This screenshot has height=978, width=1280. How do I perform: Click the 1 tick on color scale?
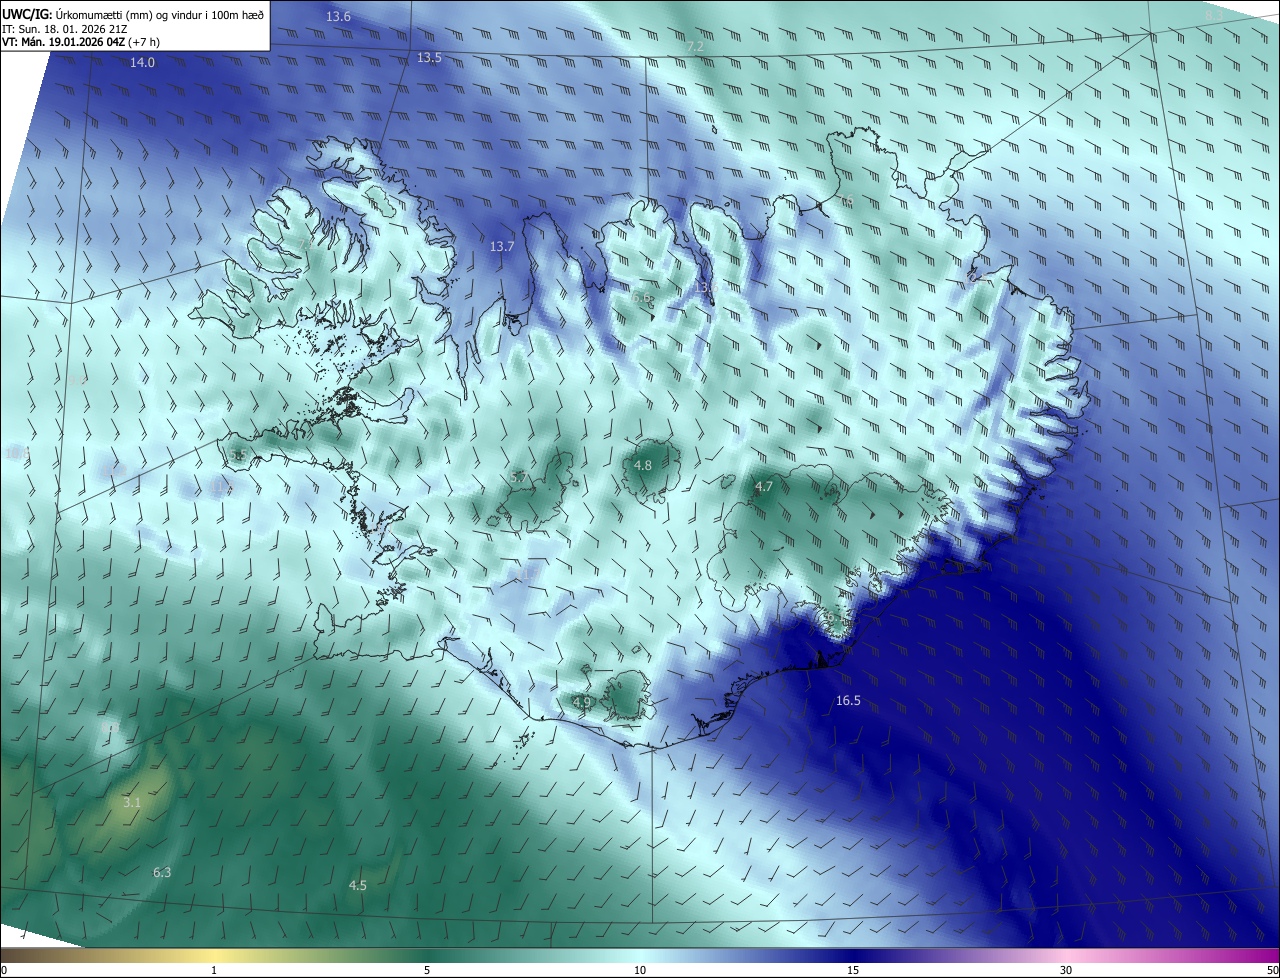[215, 970]
